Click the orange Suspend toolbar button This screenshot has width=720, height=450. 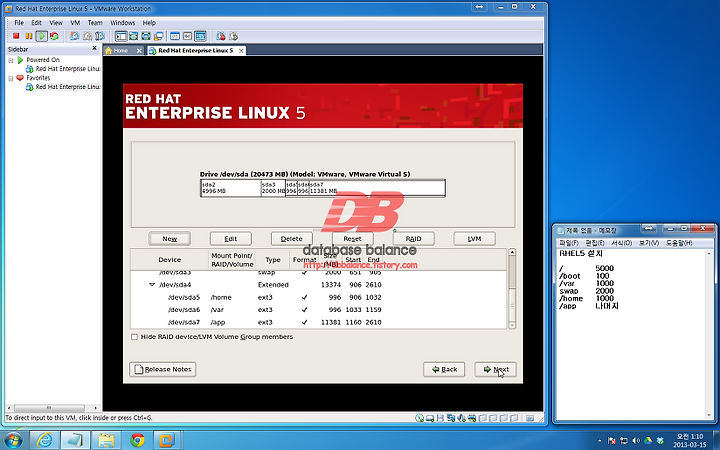coord(29,36)
